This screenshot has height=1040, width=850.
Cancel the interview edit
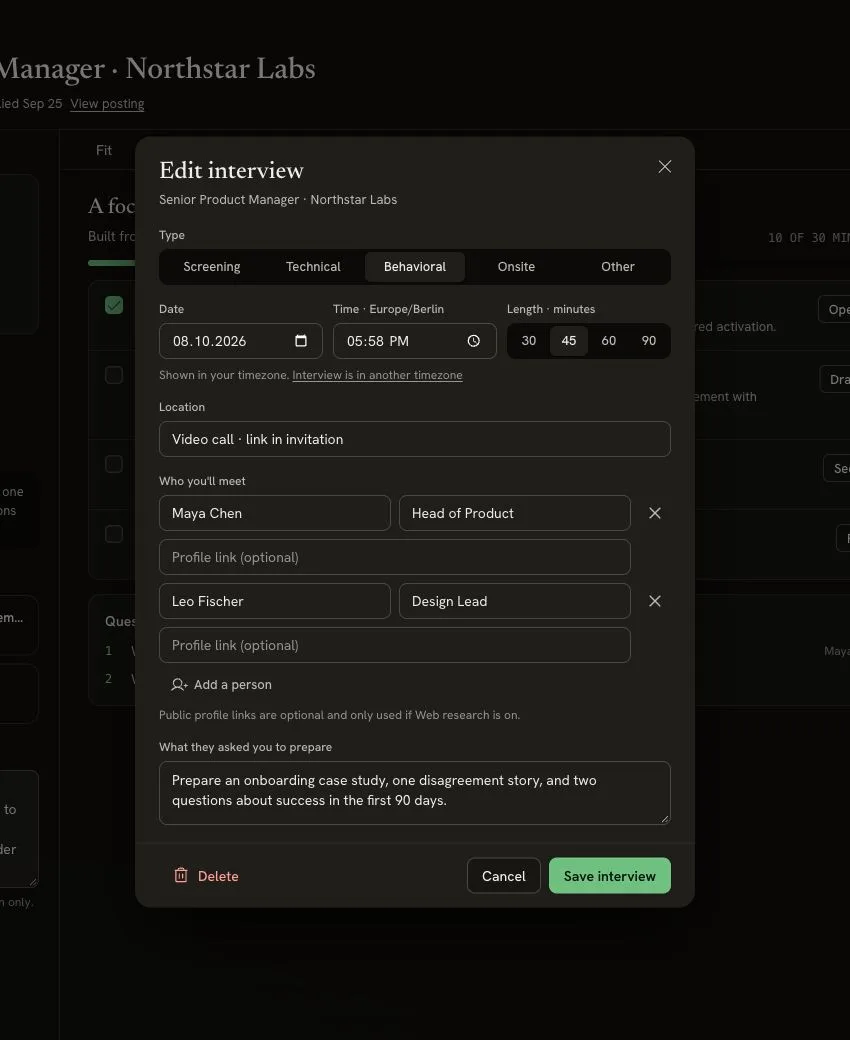click(x=503, y=876)
